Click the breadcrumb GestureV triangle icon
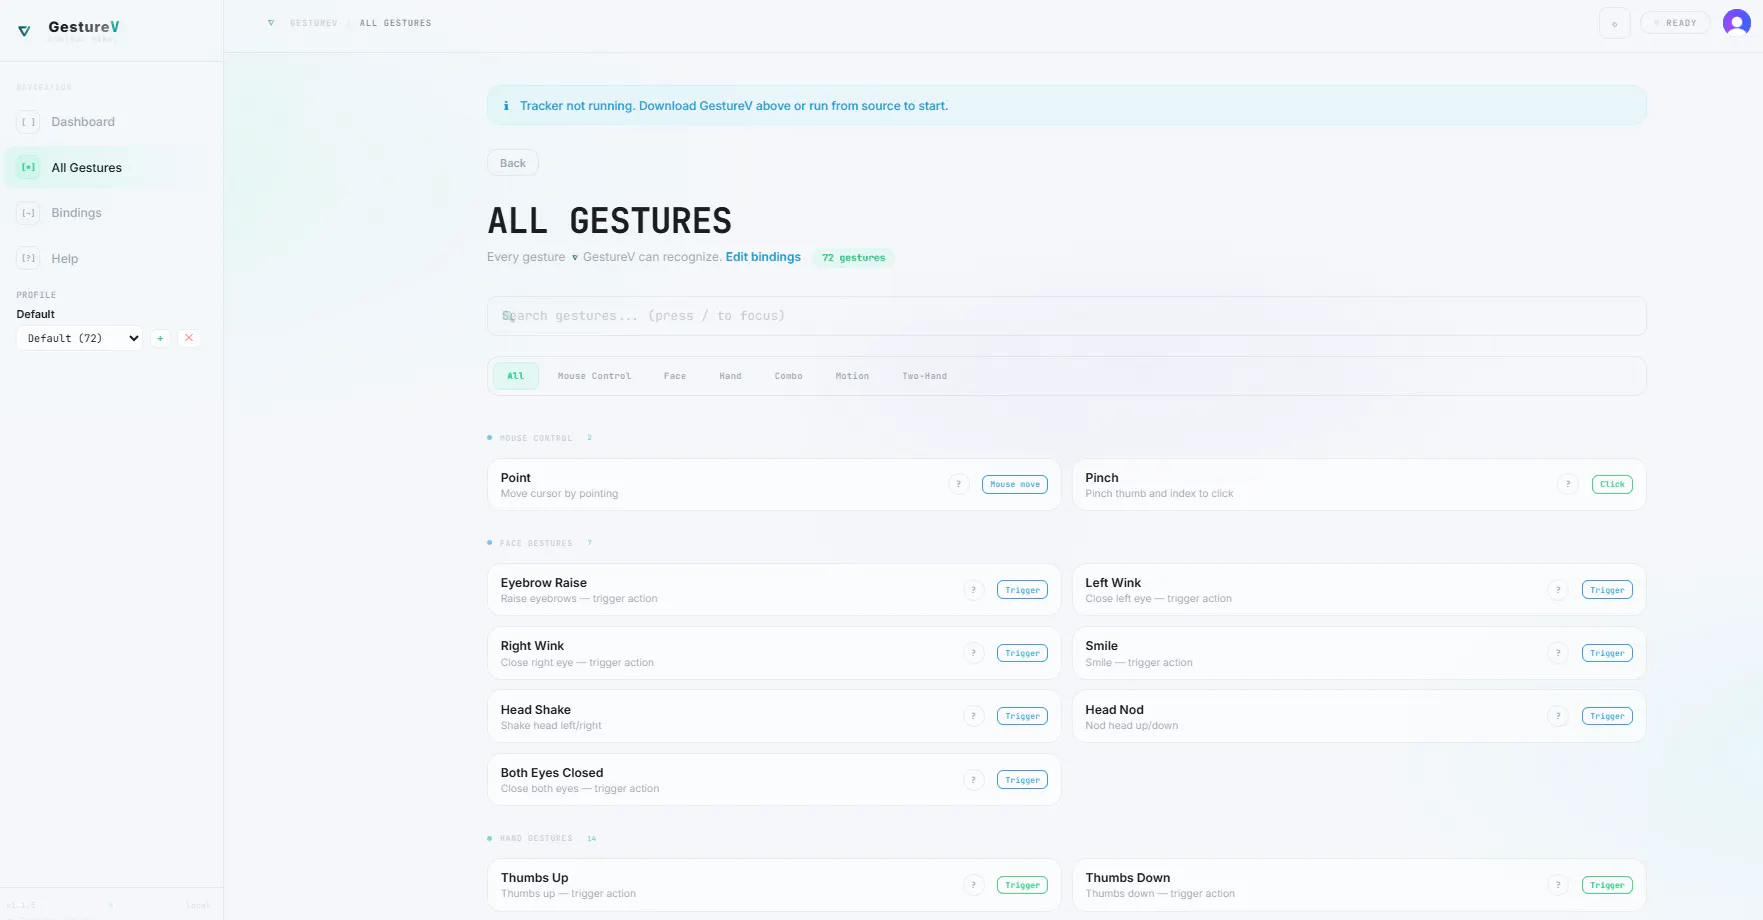The width and height of the screenshot is (1763, 920). 271,23
